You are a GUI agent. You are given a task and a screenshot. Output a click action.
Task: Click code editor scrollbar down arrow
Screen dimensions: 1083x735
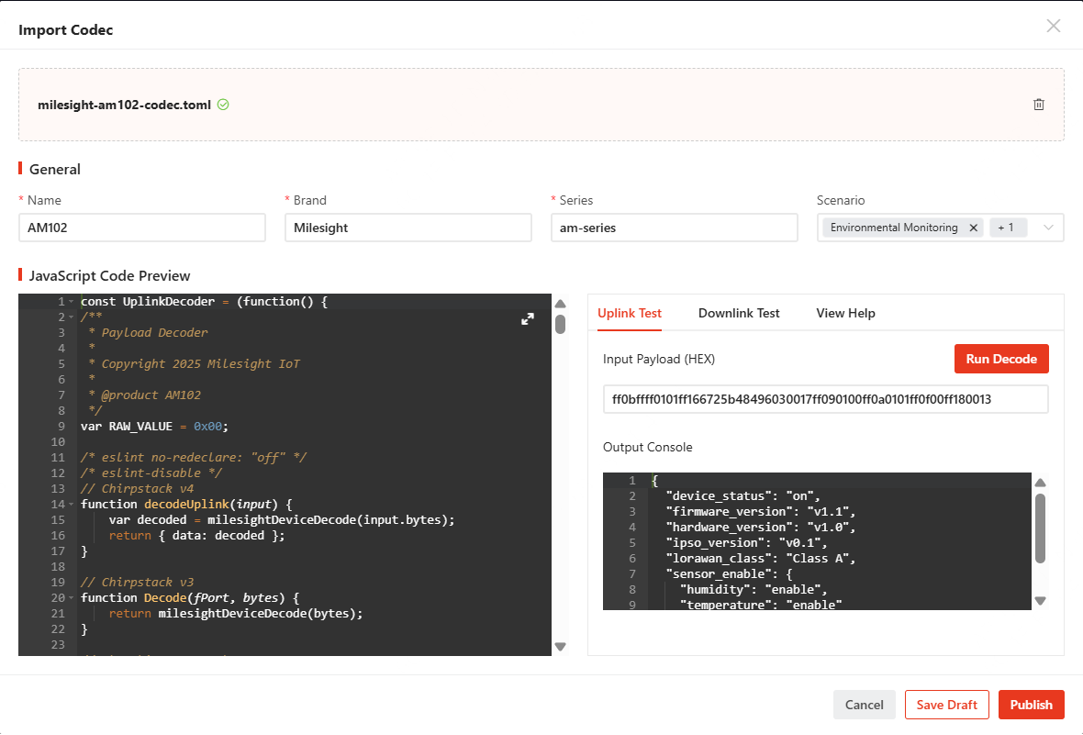[x=560, y=647]
